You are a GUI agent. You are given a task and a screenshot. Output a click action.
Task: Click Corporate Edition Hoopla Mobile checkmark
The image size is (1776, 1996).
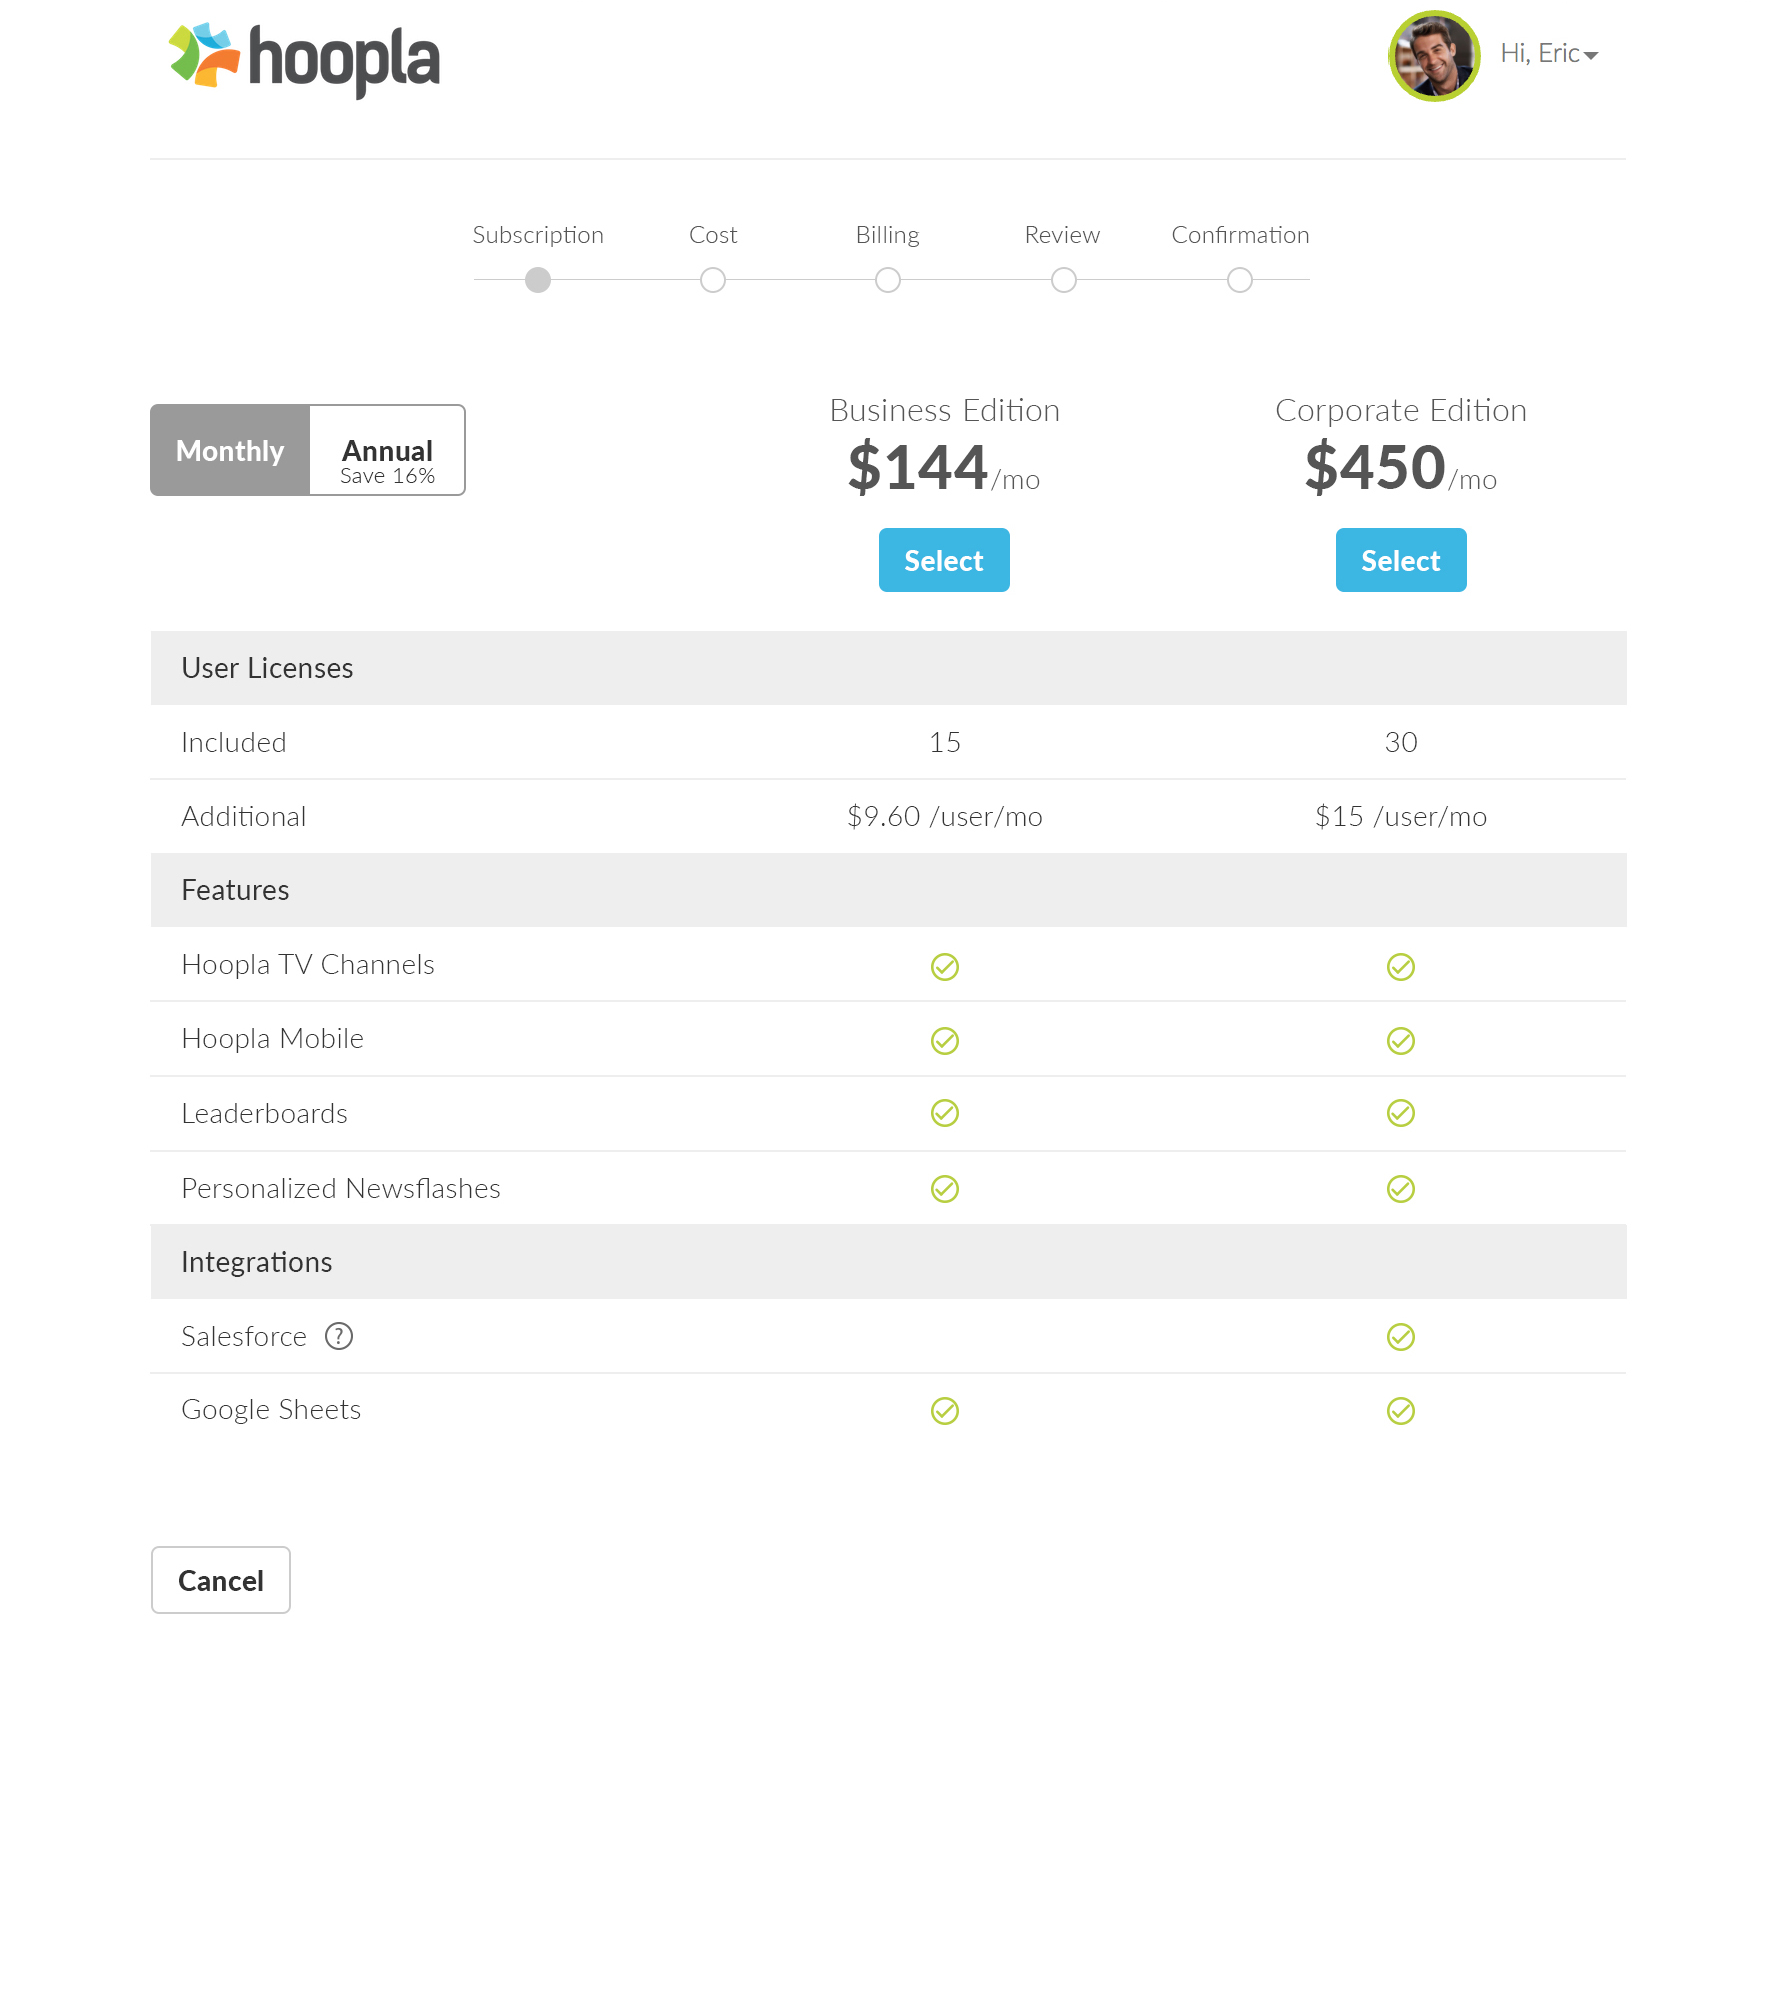coord(1401,1041)
